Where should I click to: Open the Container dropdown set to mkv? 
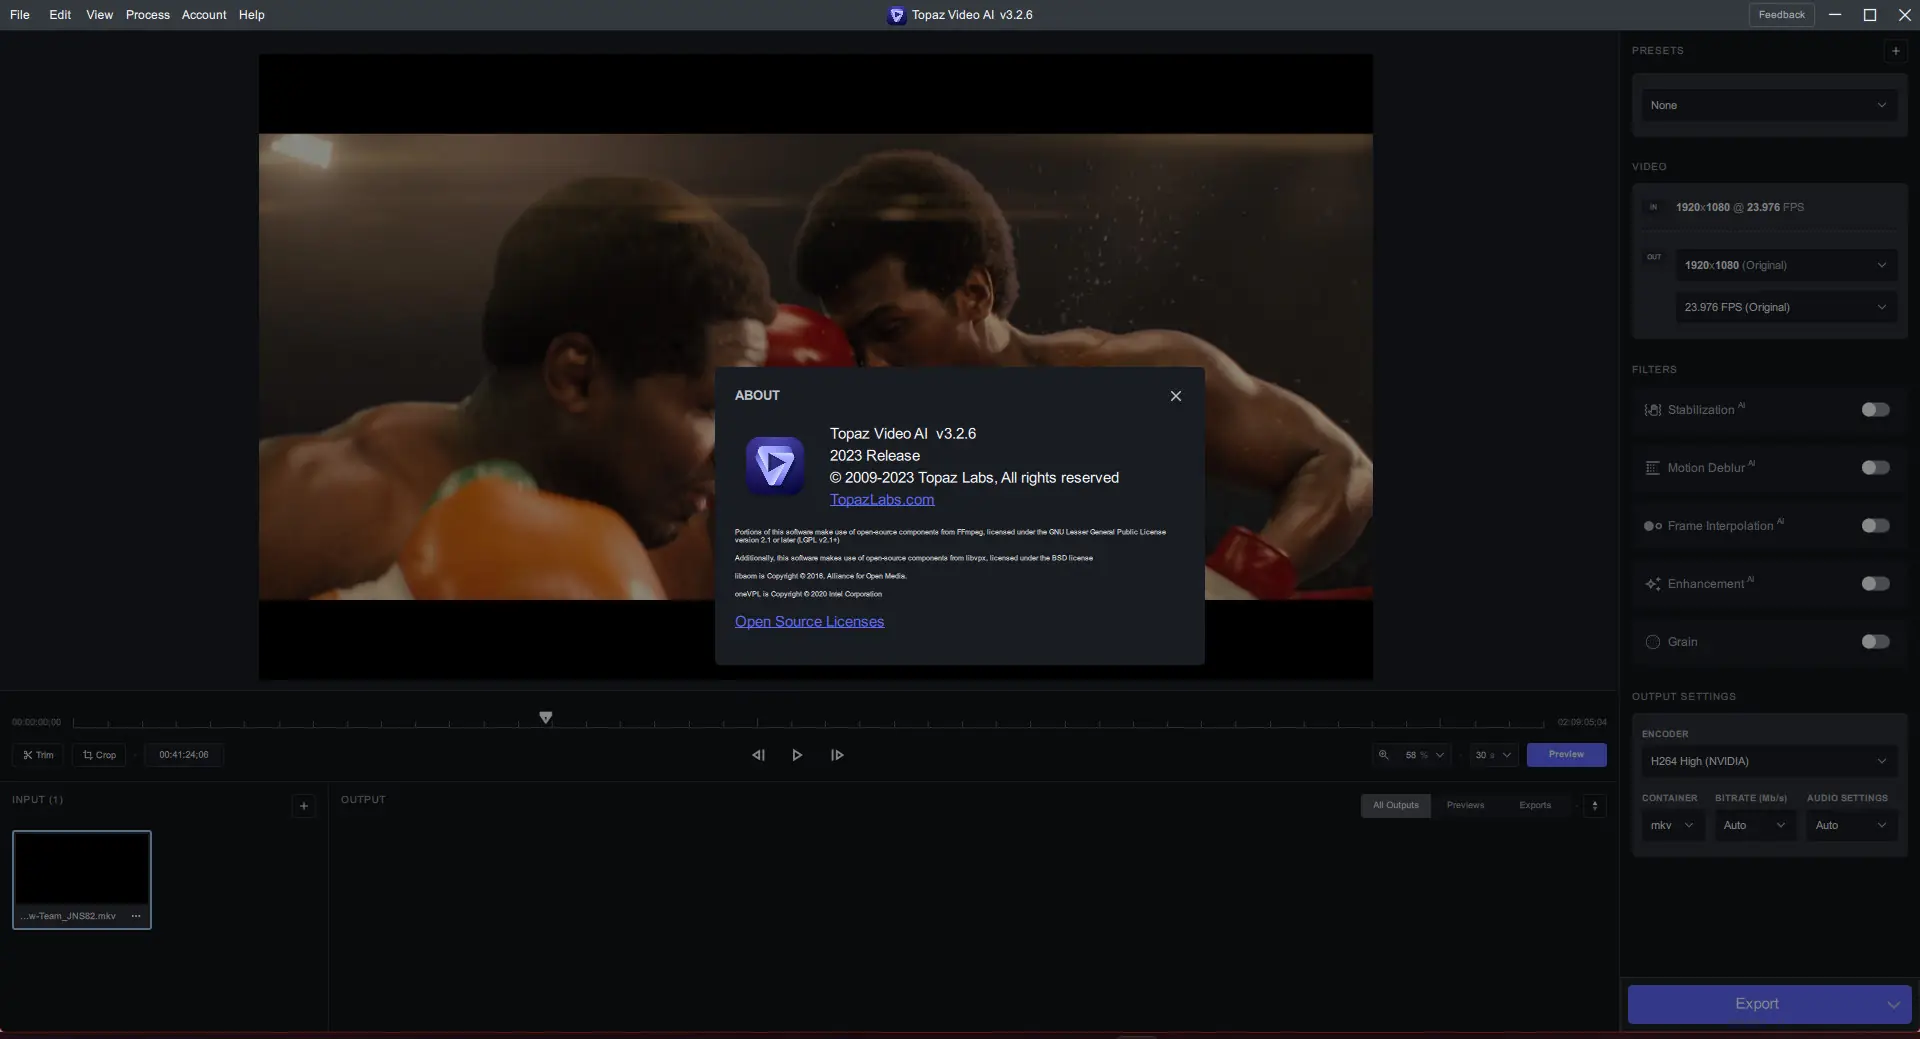point(1673,825)
